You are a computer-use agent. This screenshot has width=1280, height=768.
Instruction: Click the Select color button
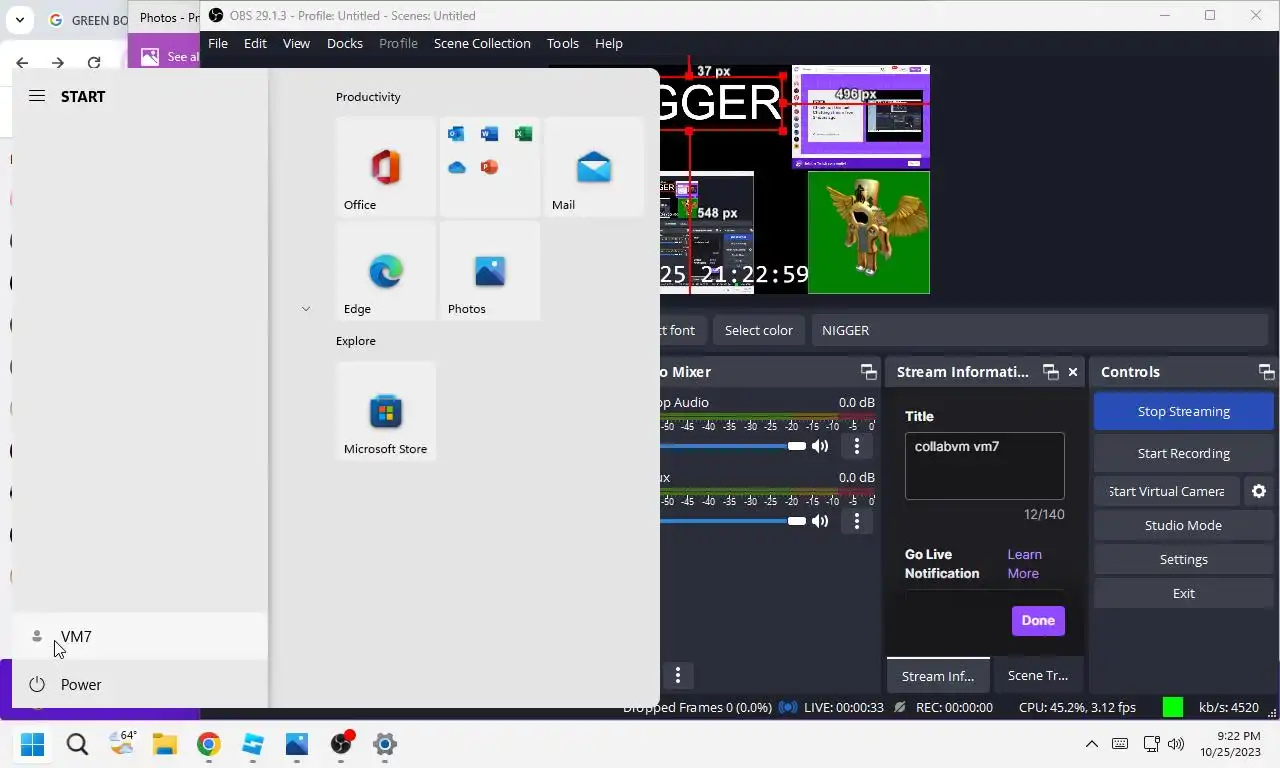click(759, 330)
